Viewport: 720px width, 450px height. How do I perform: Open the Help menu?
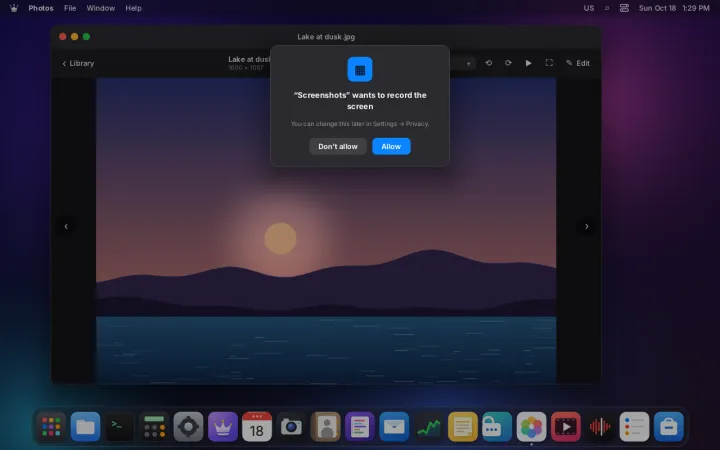(x=133, y=8)
